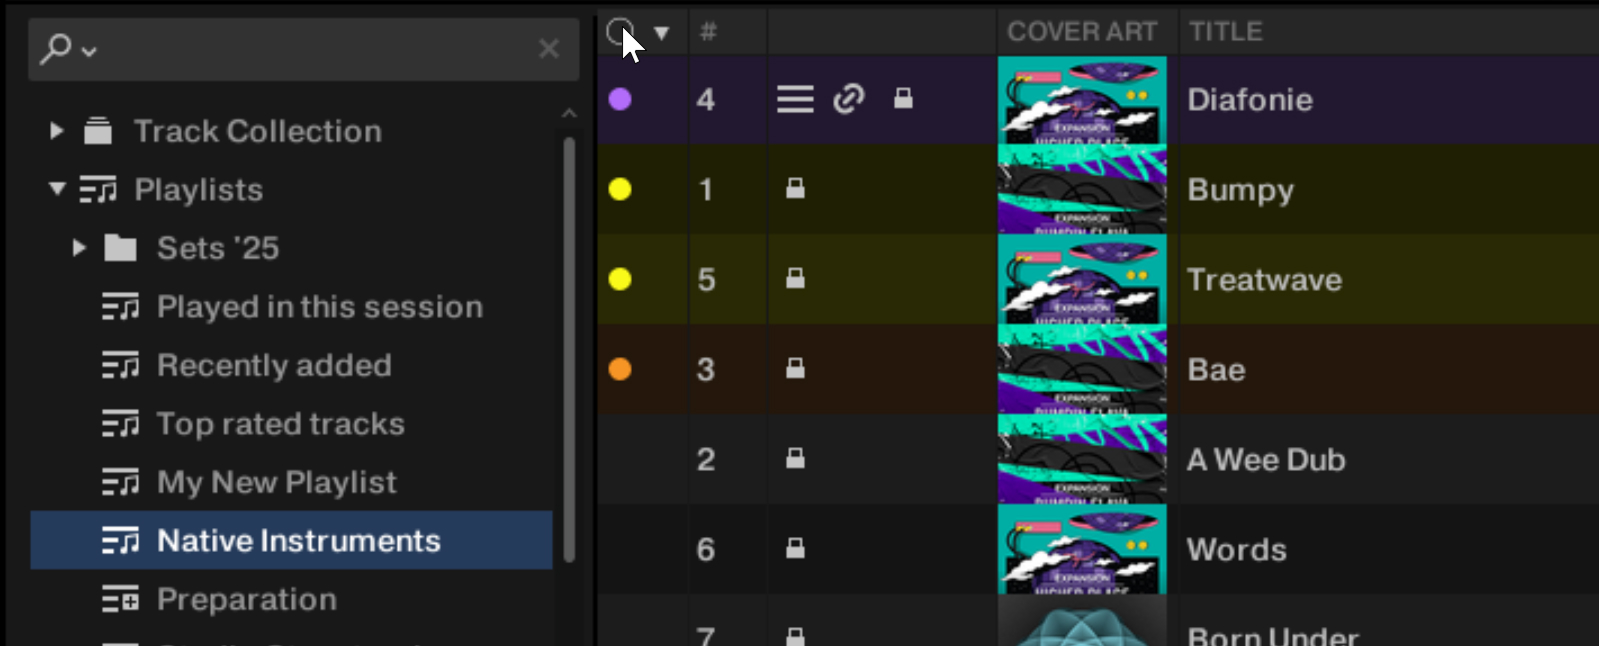Open the Recently added playlist
This screenshot has height=646, width=1599.
coord(274,365)
